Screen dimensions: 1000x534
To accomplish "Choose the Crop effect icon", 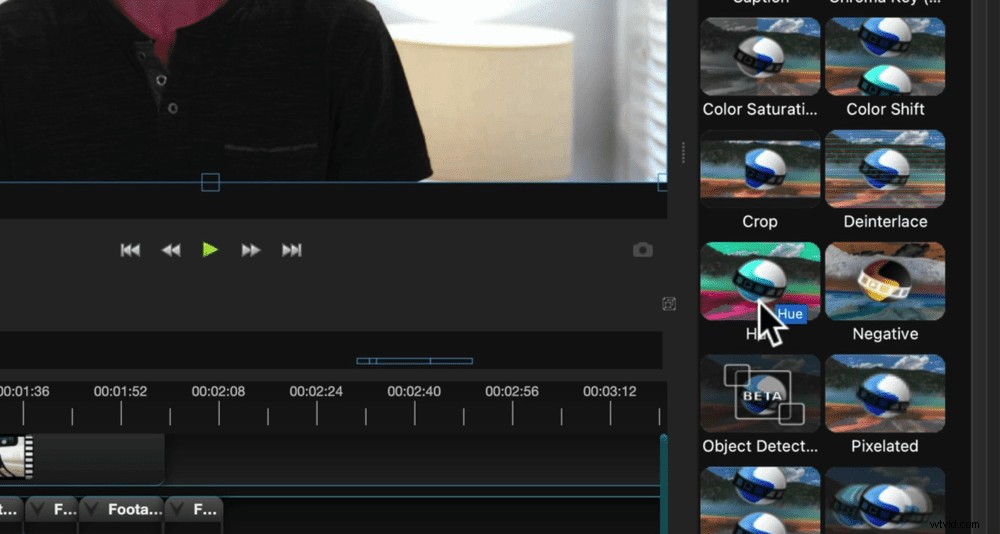I will point(760,169).
